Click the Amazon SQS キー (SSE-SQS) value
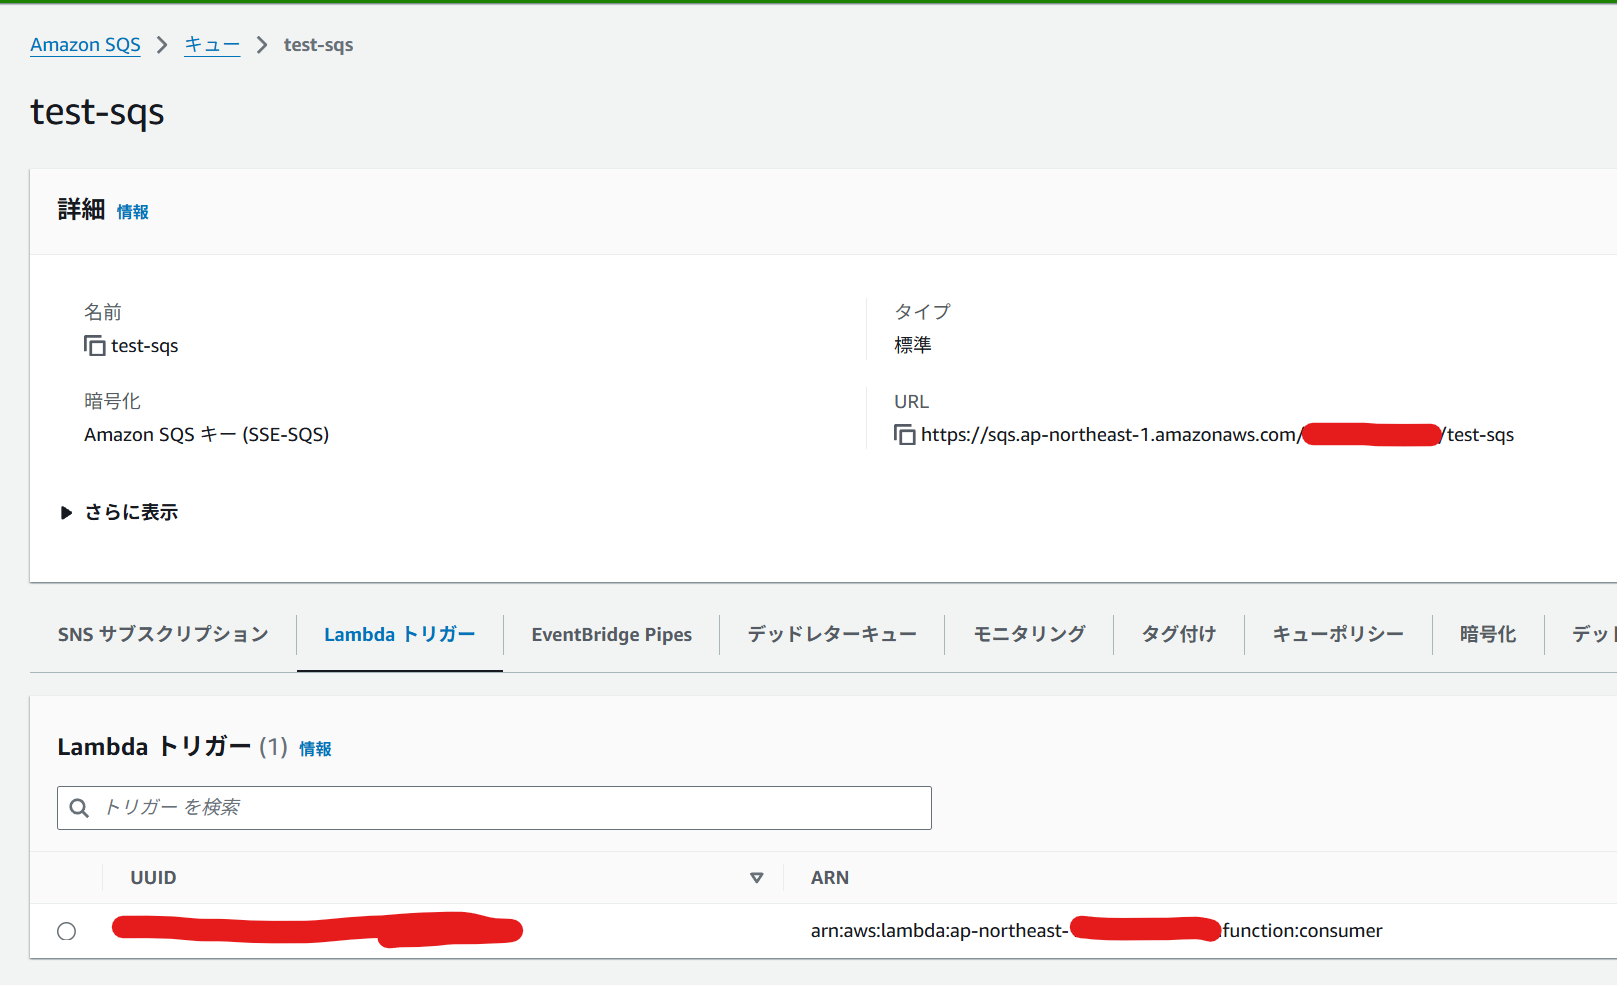 pyautogui.click(x=207, y=435)
